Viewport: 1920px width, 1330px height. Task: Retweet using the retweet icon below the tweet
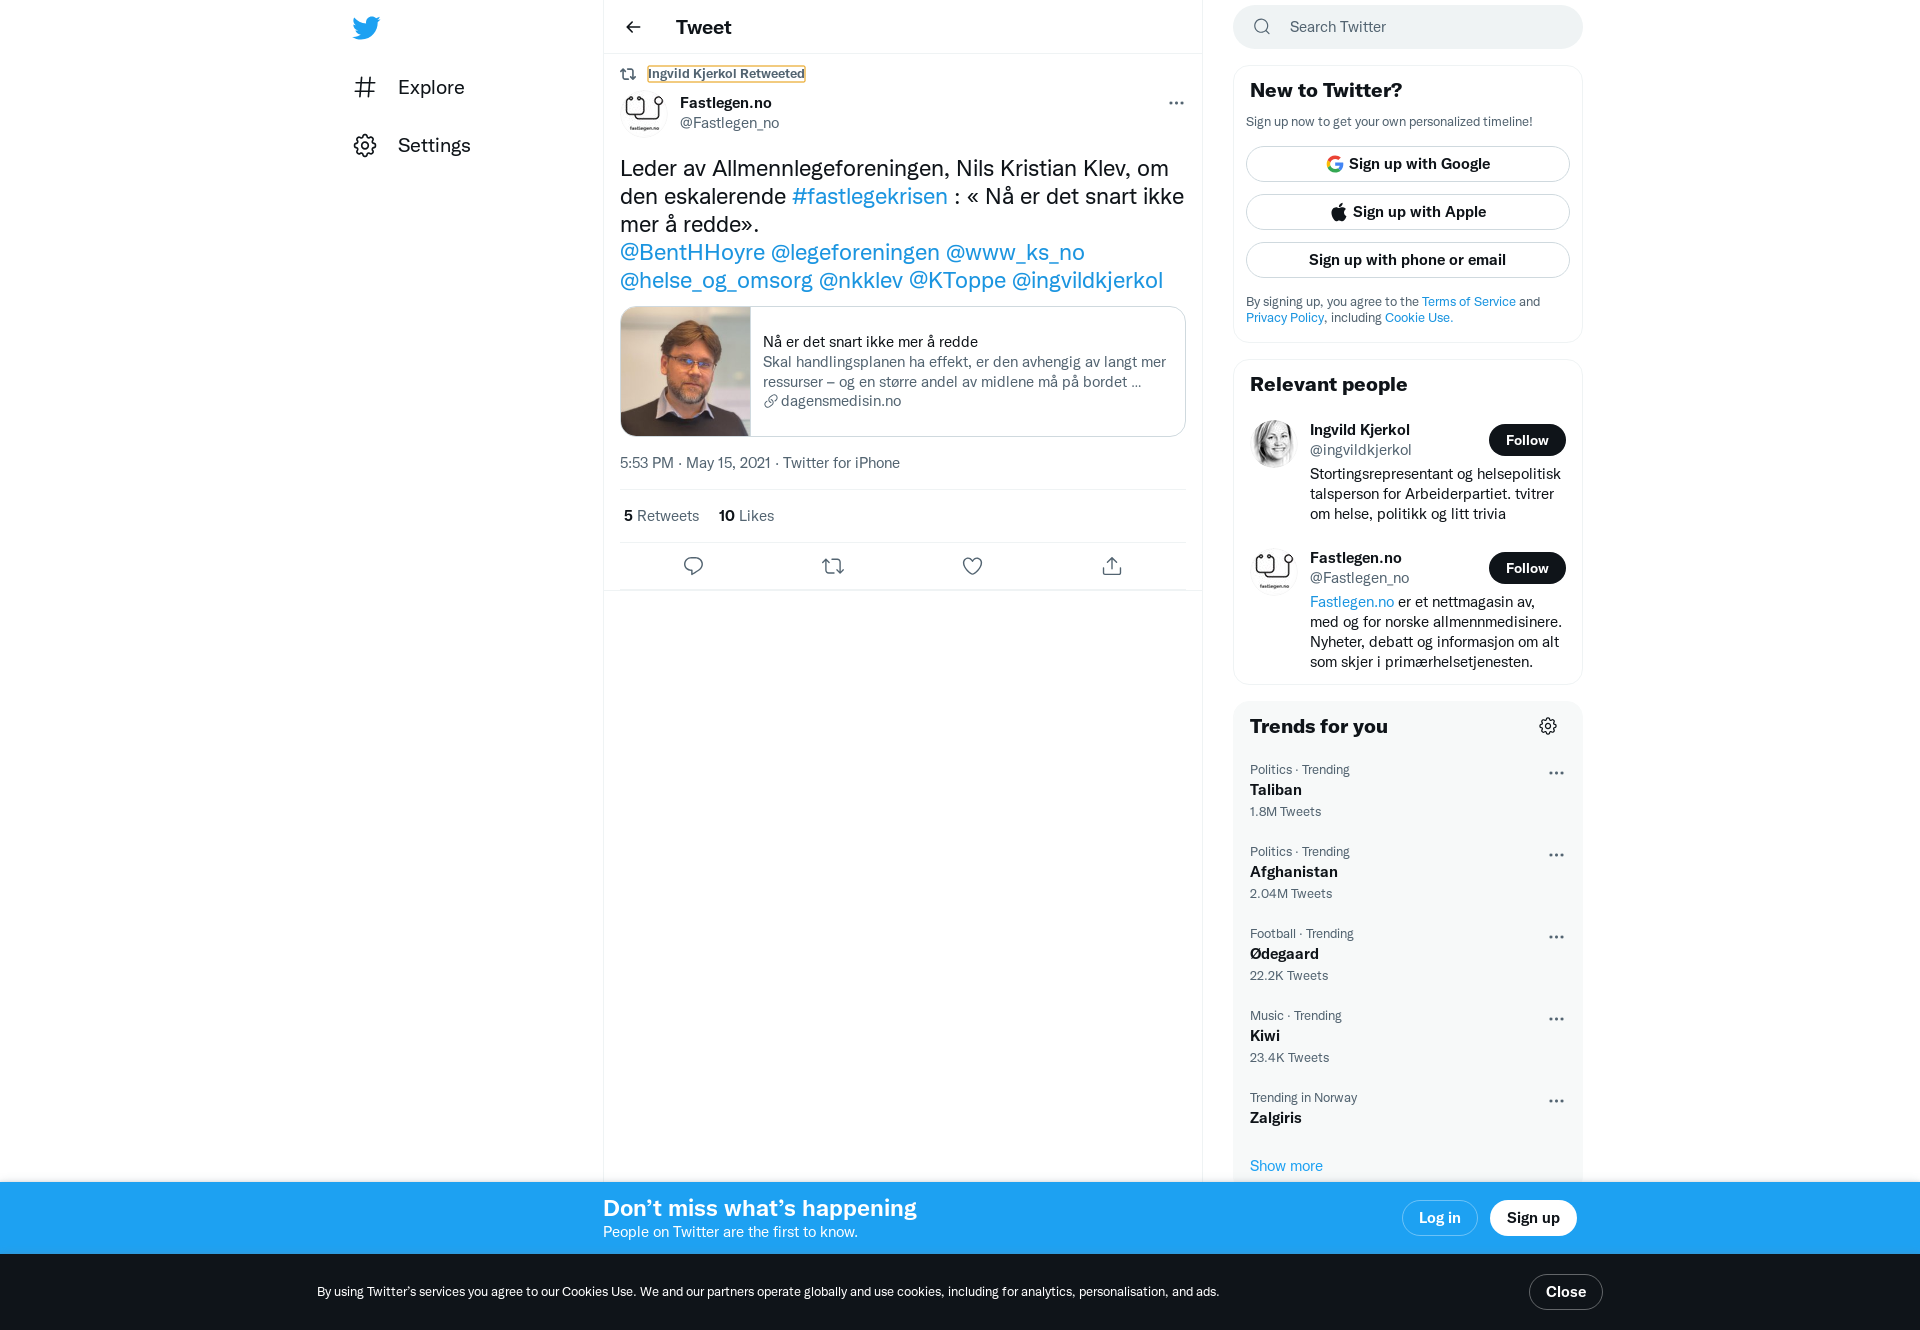tap(833, 566)
